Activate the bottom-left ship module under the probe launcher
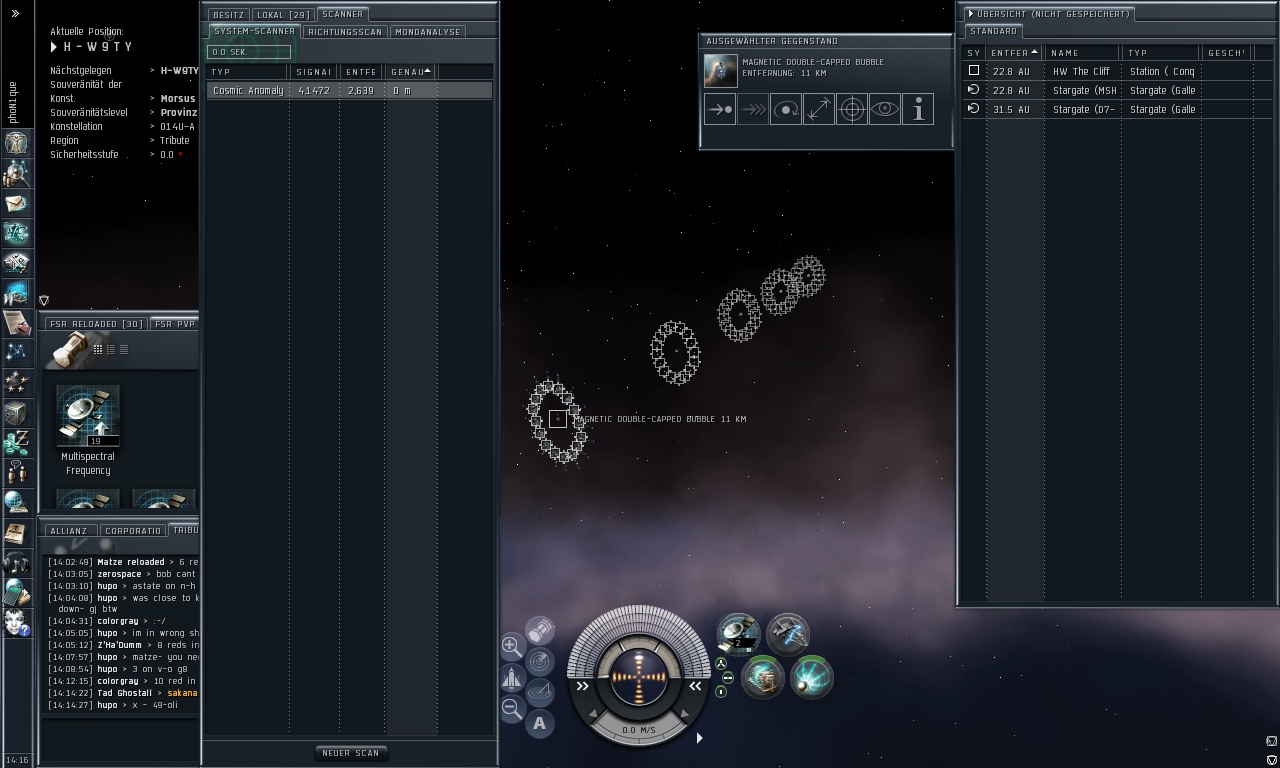This screenshot has height=768, width=1280. [x=762, y=677]
